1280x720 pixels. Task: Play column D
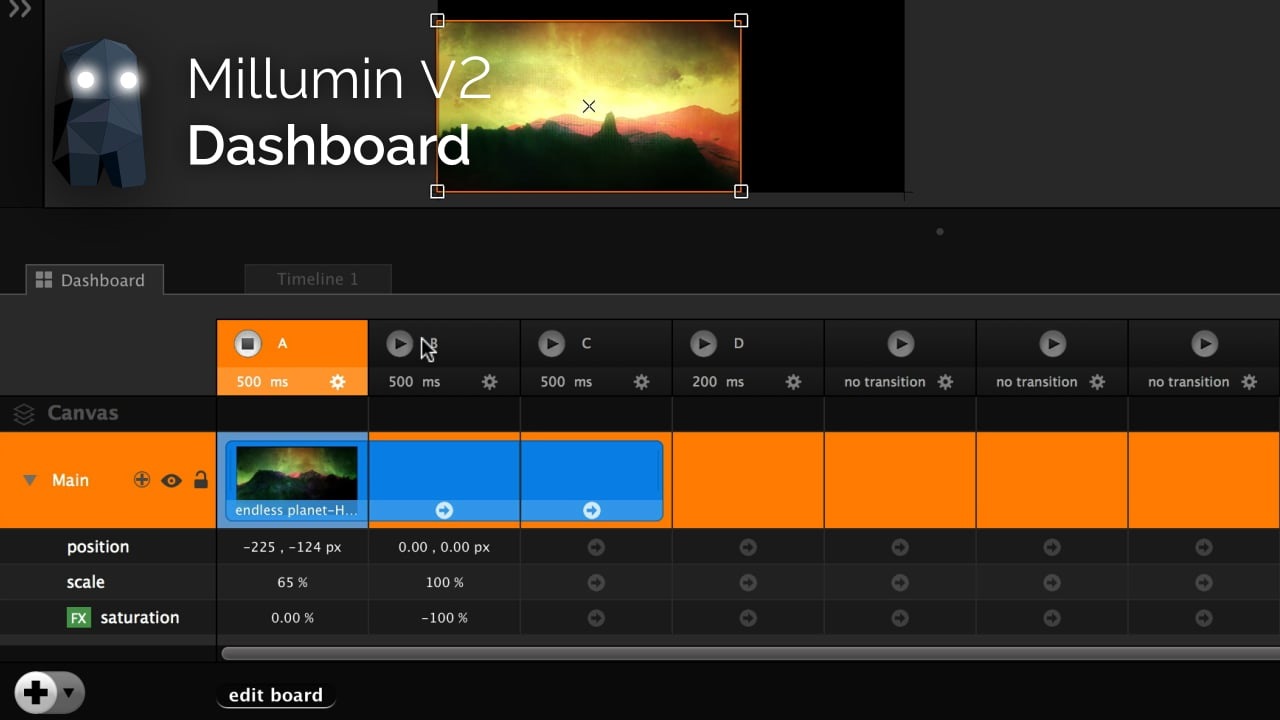704,344
